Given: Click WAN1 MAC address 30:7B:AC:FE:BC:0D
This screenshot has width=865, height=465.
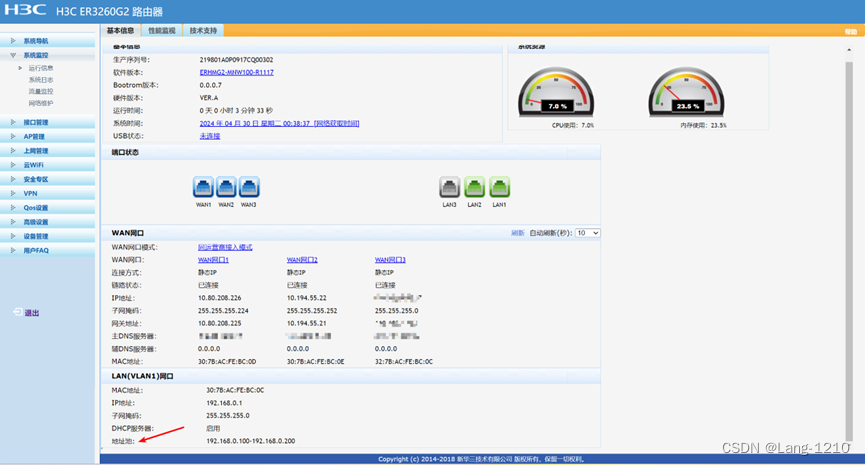Looking at the screenshot, I should click(227, 362).
